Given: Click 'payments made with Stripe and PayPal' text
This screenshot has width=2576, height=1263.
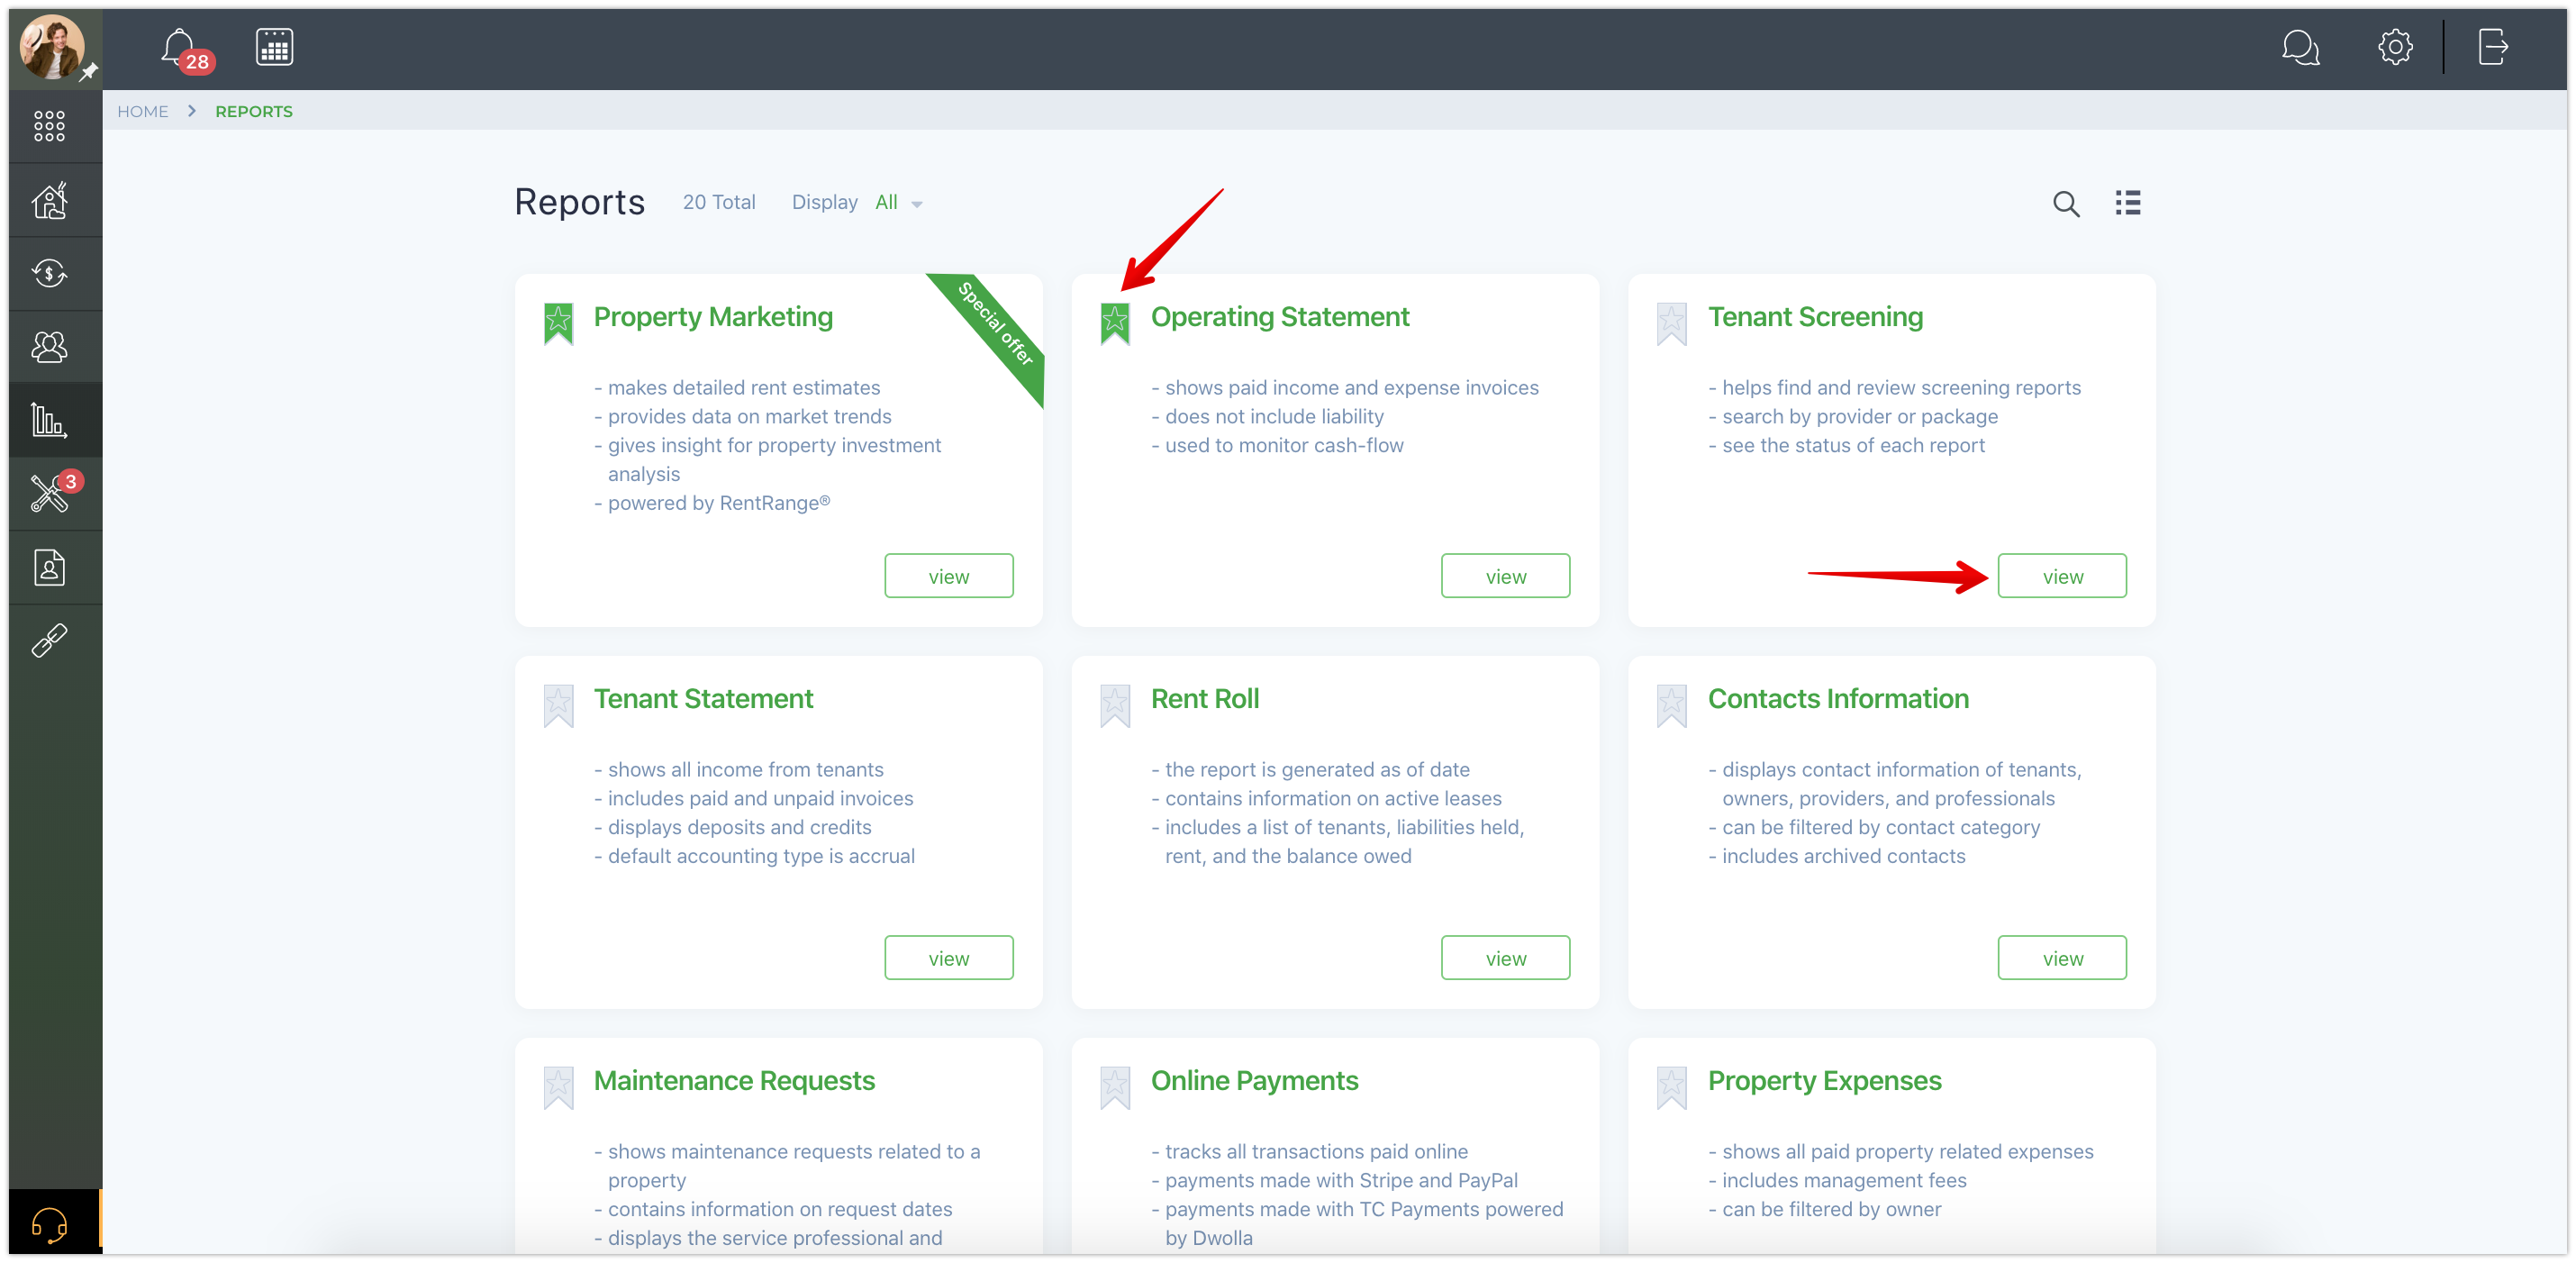Looking at the screenshot, I should point(1341,1180).
